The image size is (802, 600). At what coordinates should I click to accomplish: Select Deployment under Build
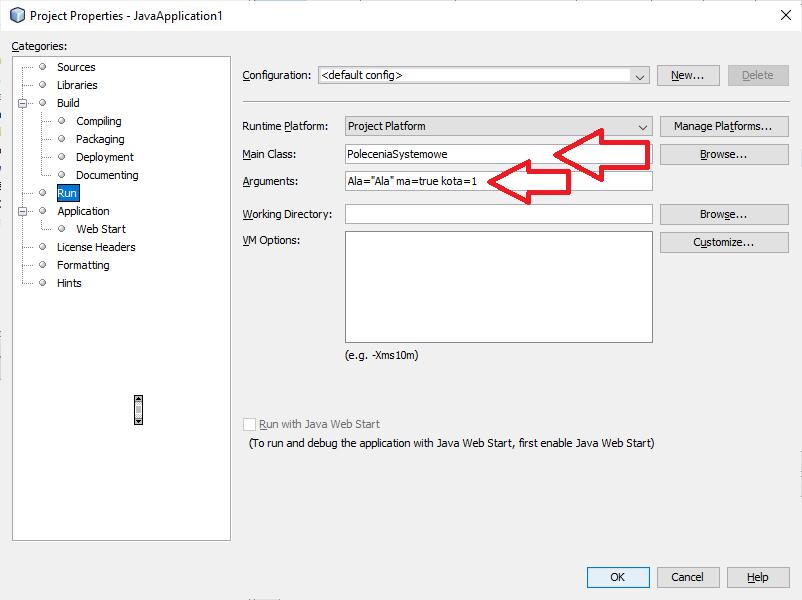coord(104,157)
